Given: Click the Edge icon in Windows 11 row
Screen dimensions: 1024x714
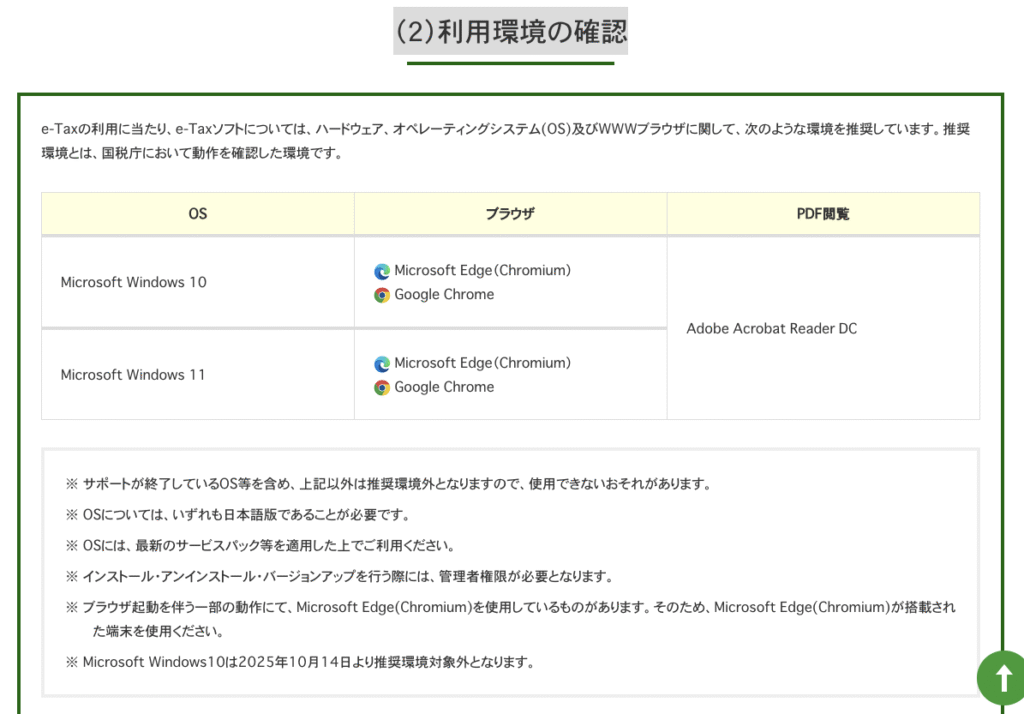Looking at the screenshot, I should point(382,364).
